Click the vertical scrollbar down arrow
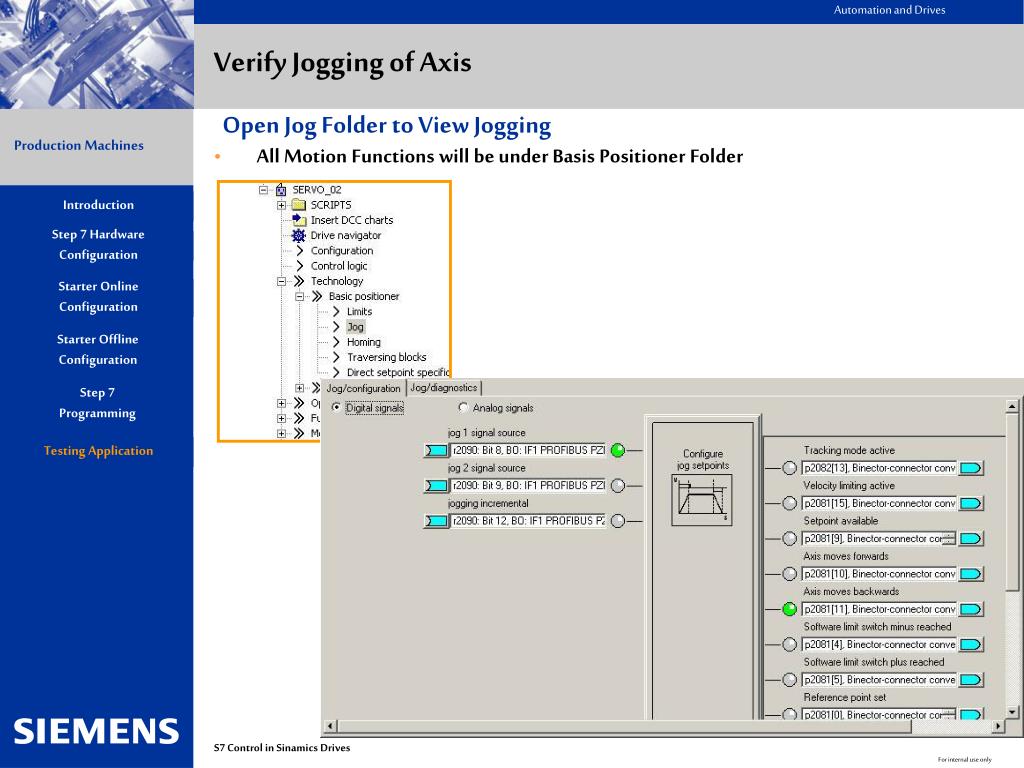The height and width of the screenshot is (768, 1024). [x=1012, y=712]
